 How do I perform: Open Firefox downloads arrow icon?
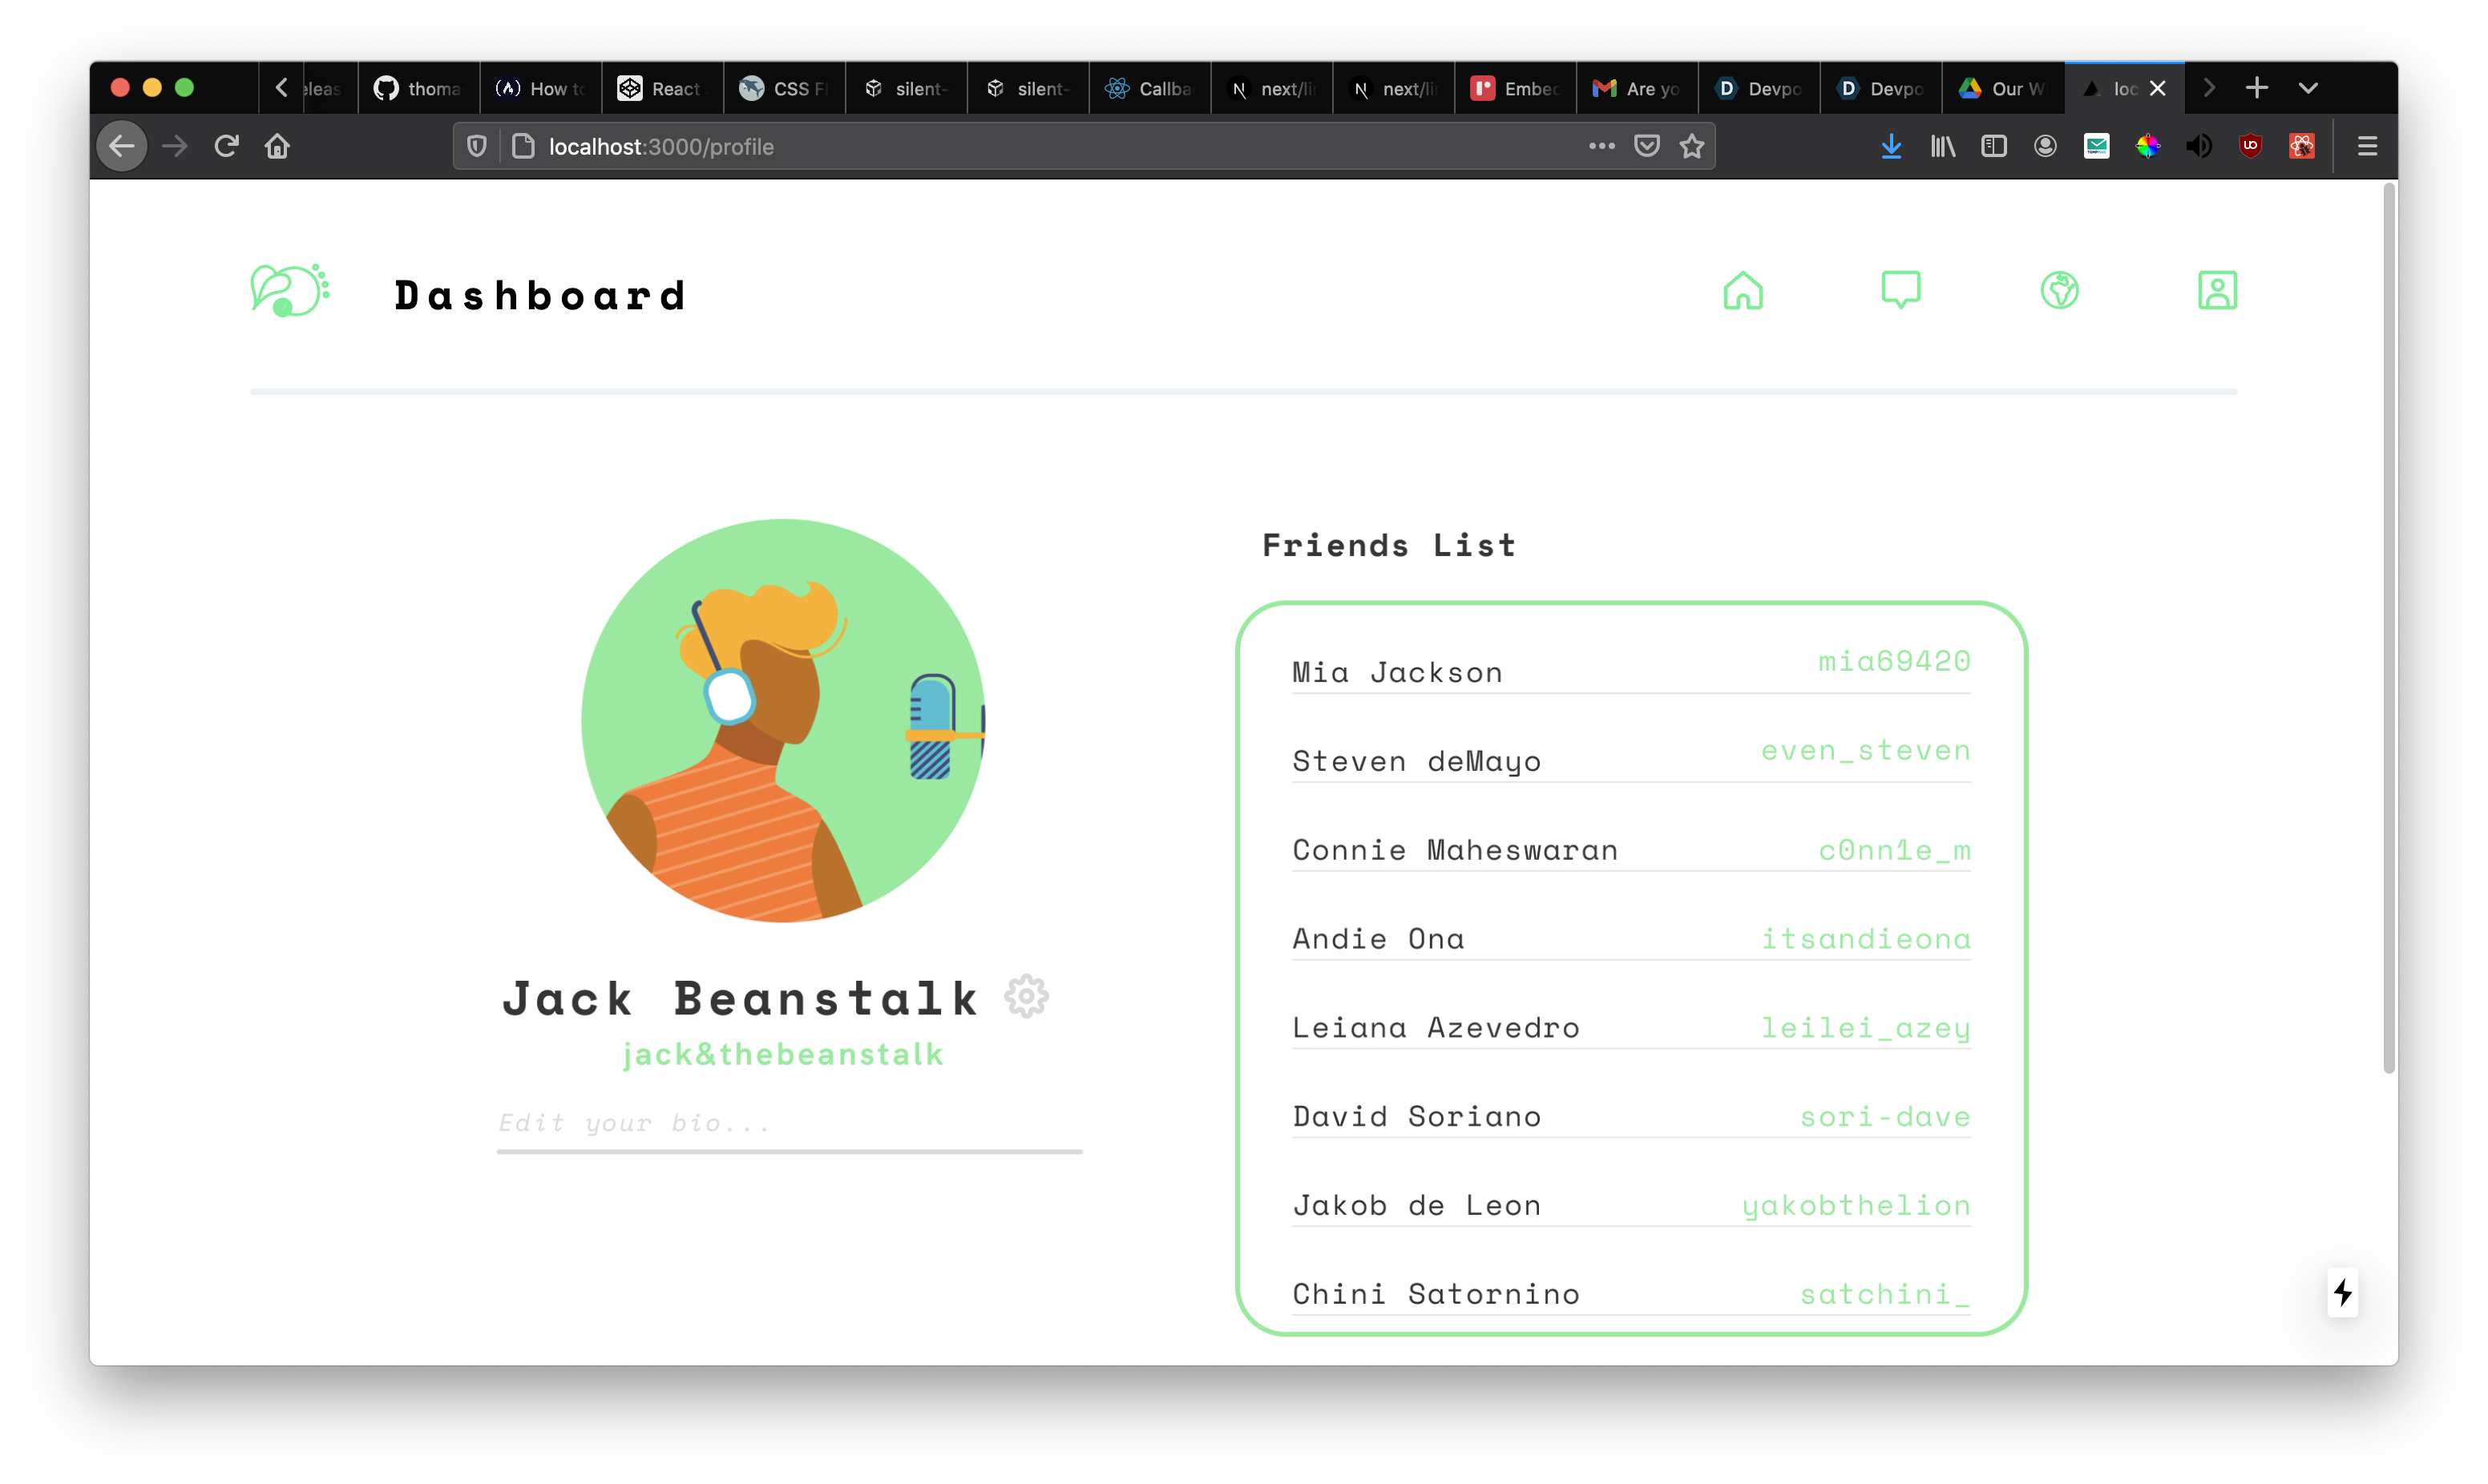1890,147
